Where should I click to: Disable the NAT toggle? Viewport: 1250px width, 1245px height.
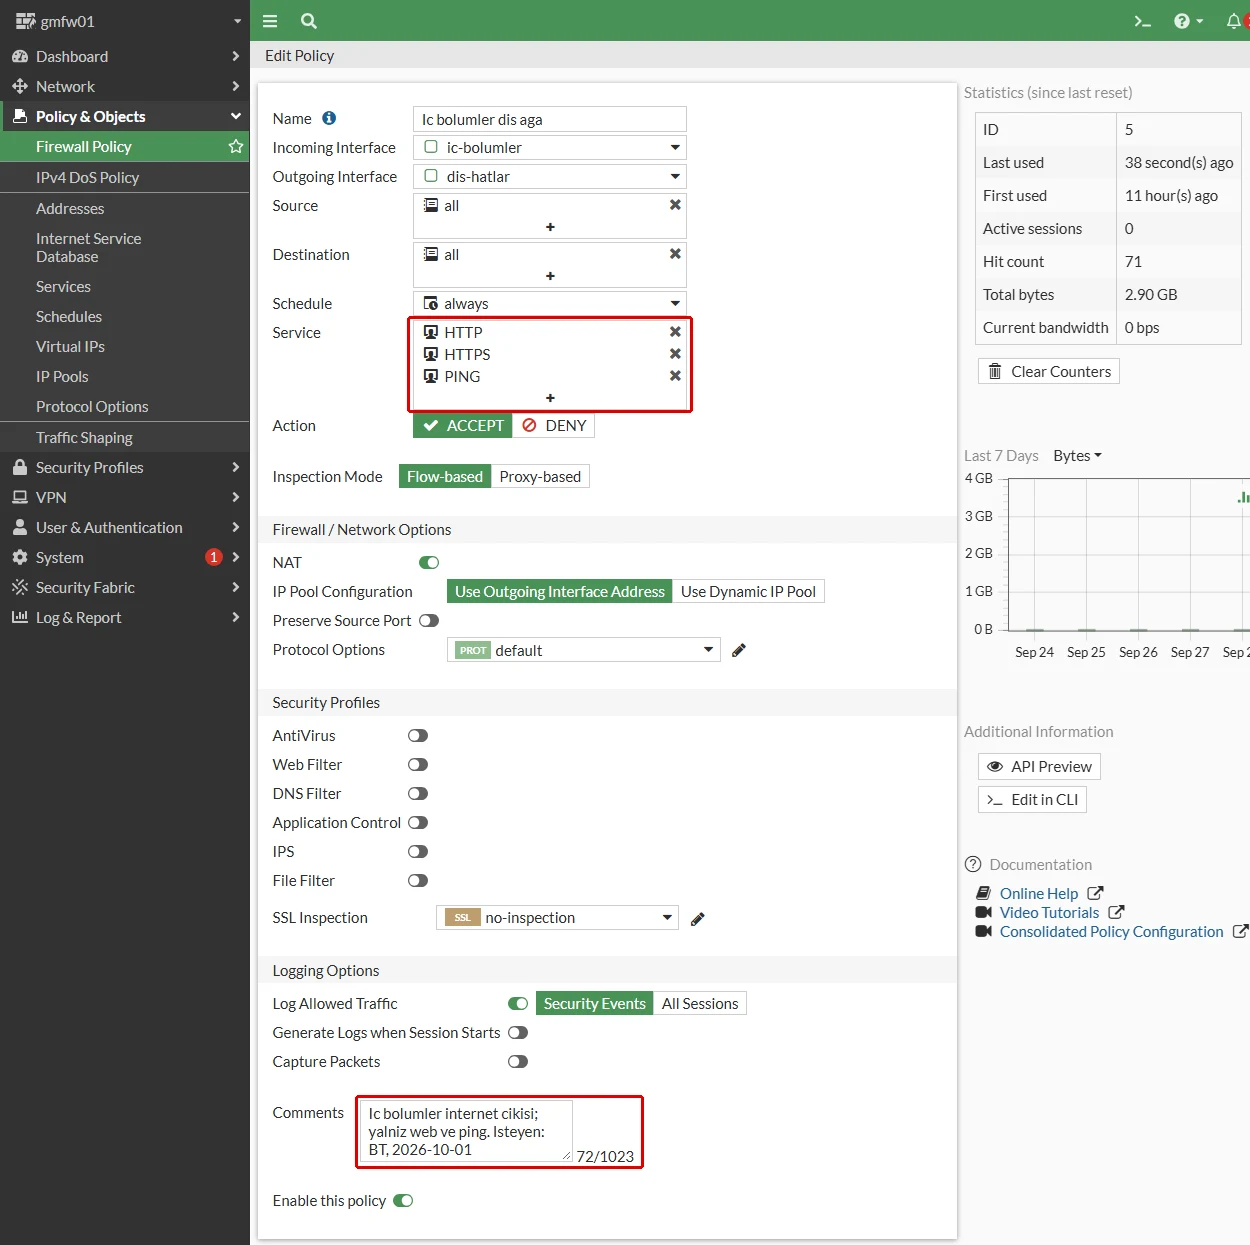pos(429,563)
